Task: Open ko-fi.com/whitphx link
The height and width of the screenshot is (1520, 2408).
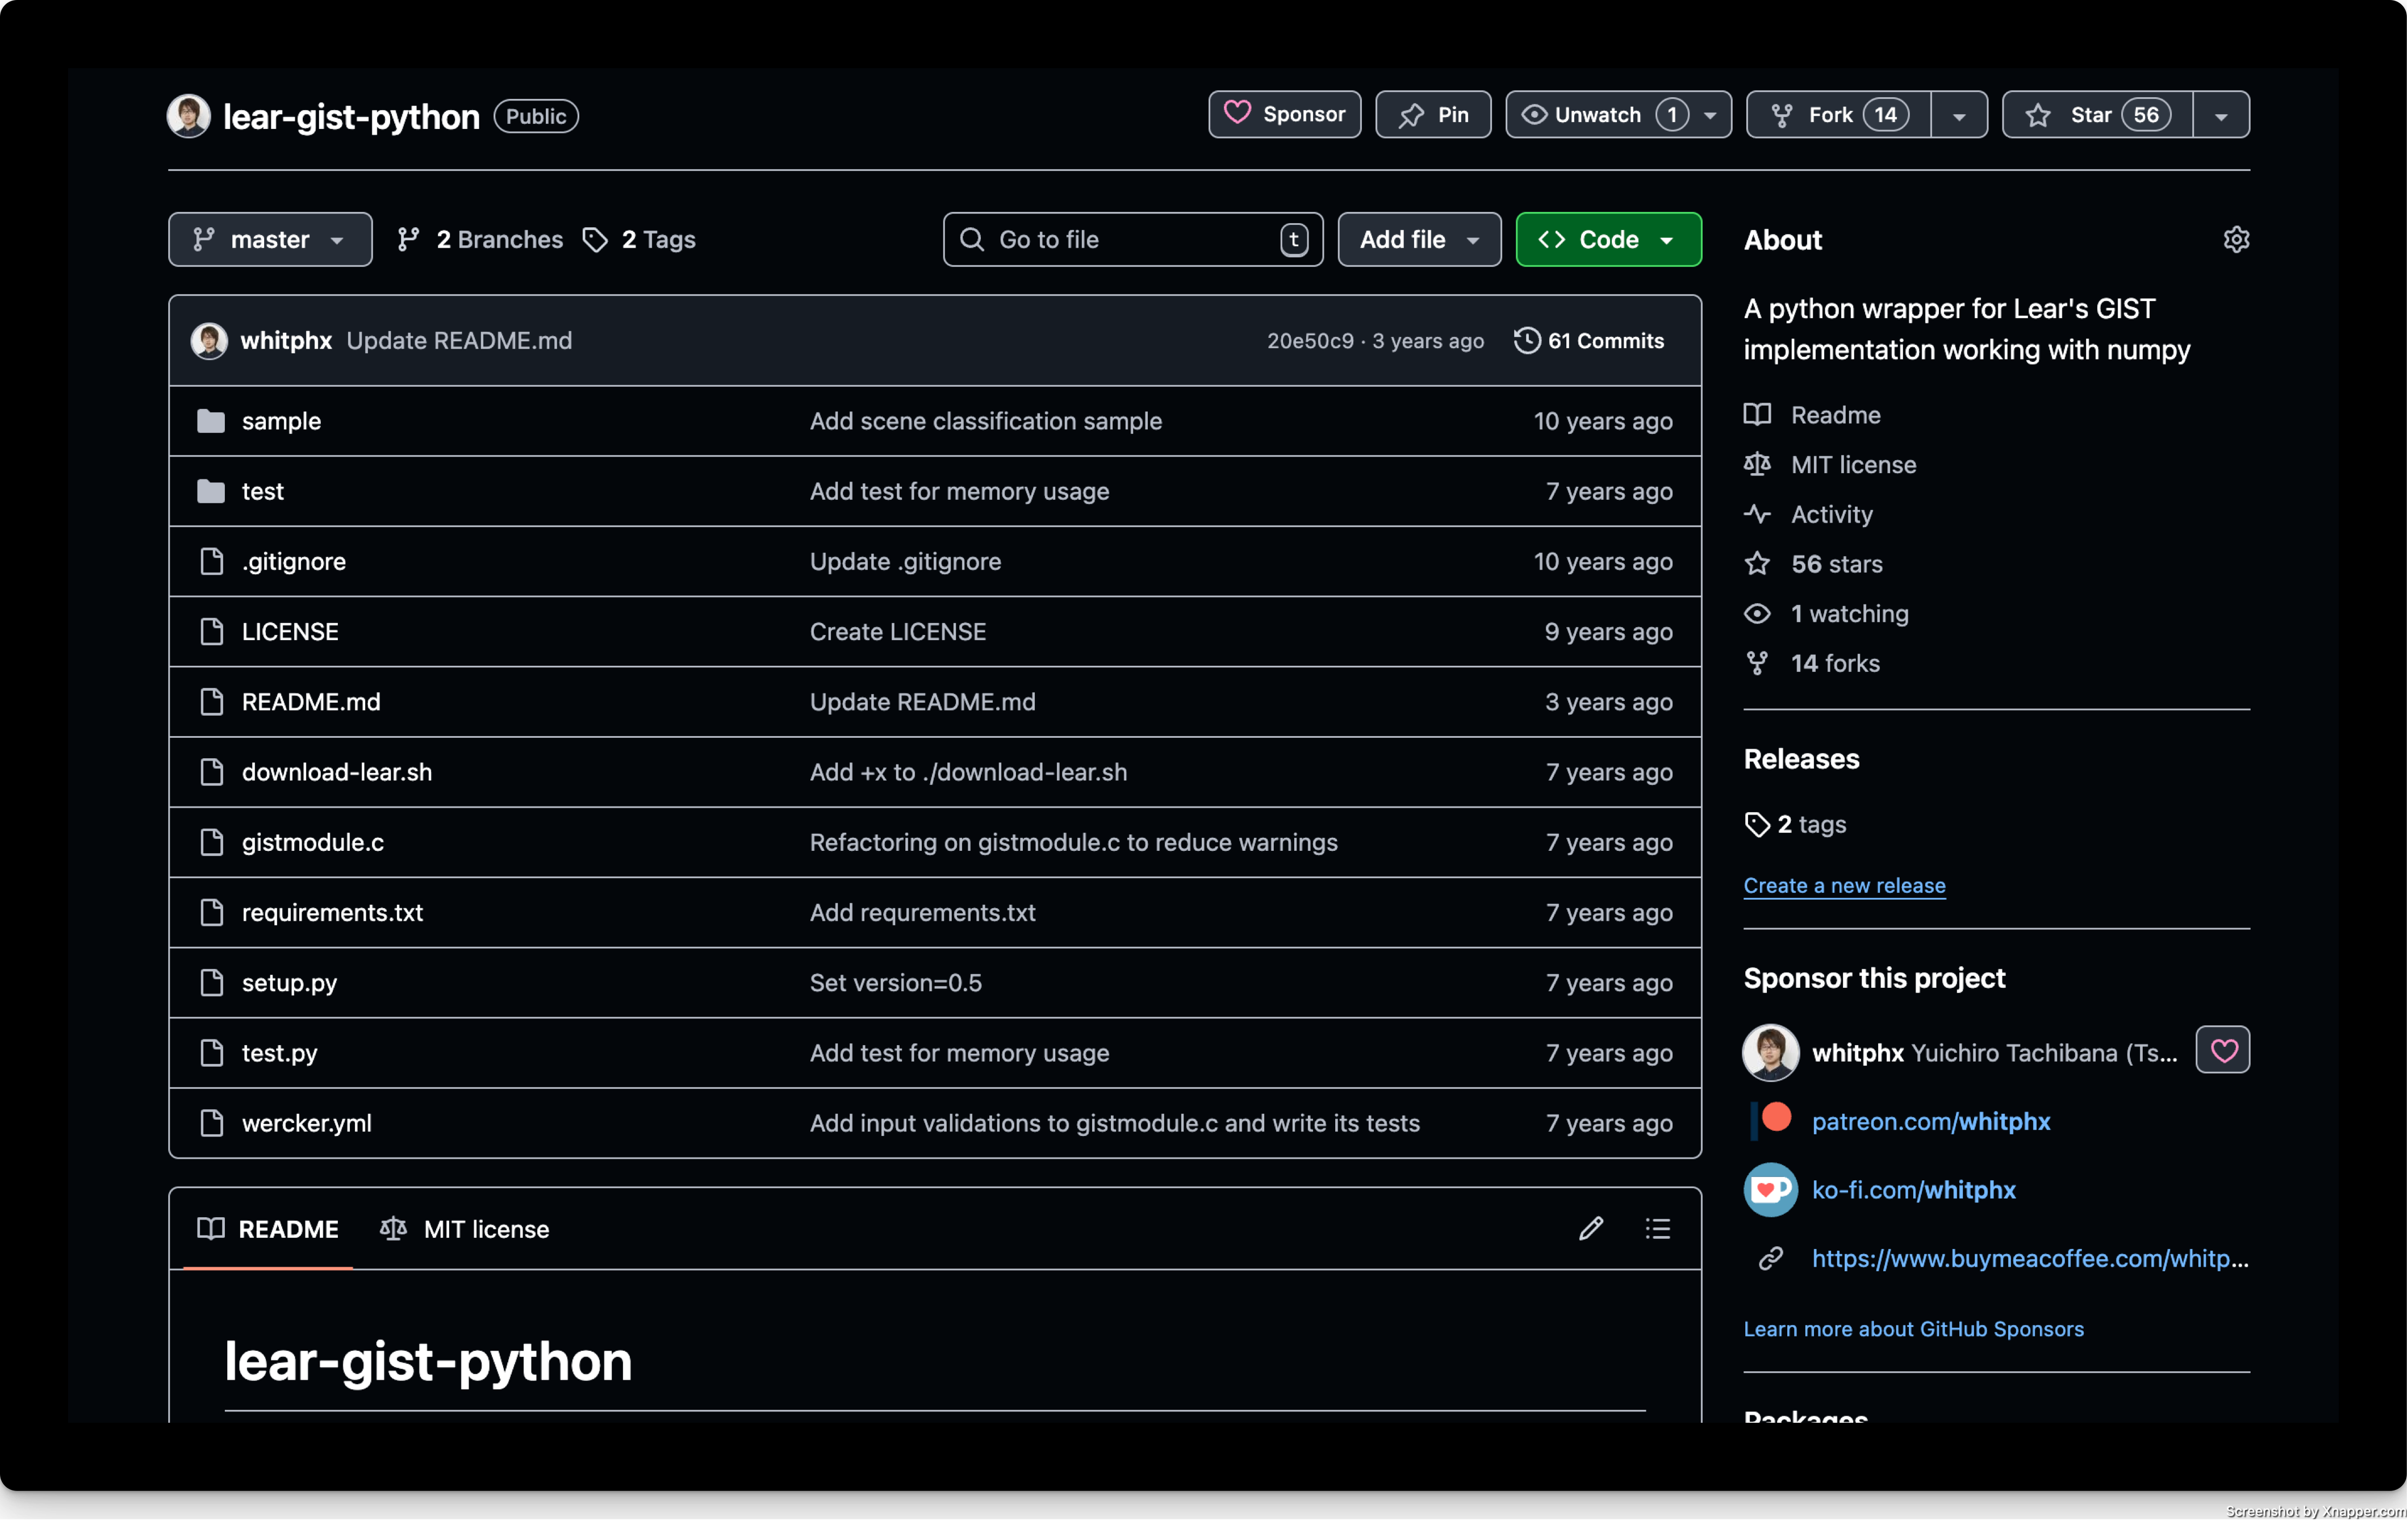Action: tap(1913, 1190)
